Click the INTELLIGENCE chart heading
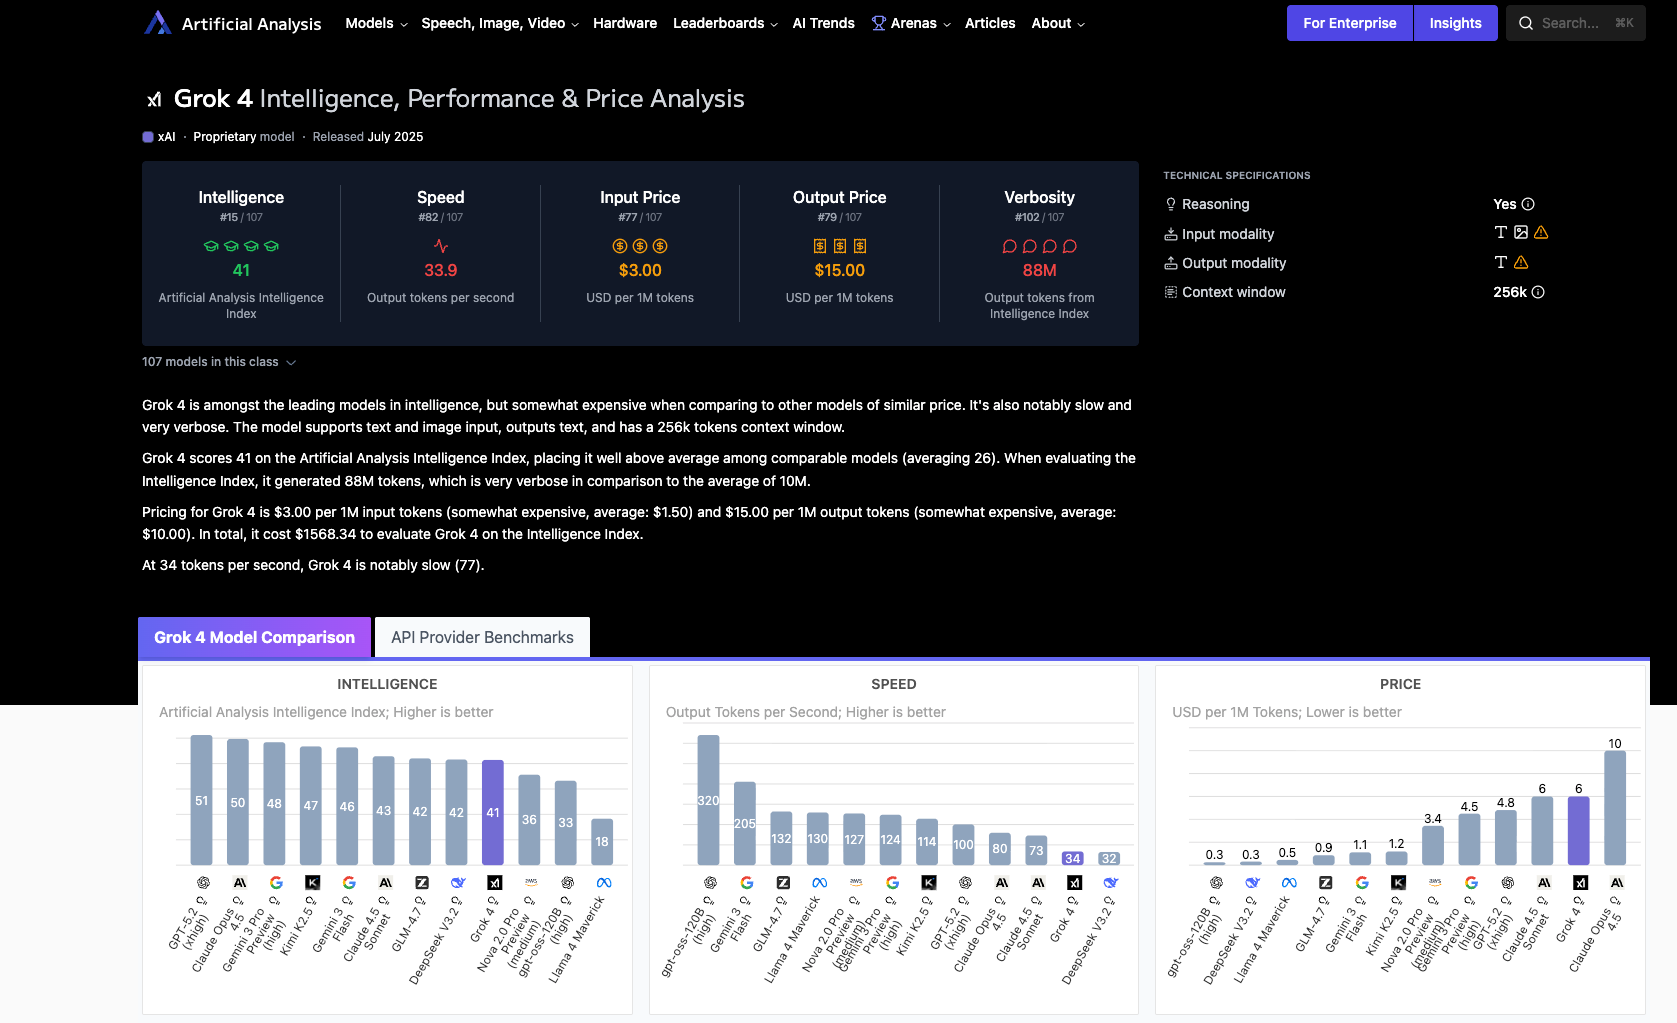Image resolution: width=1677 pixels, height=1023 pixels. pos(387,684)
